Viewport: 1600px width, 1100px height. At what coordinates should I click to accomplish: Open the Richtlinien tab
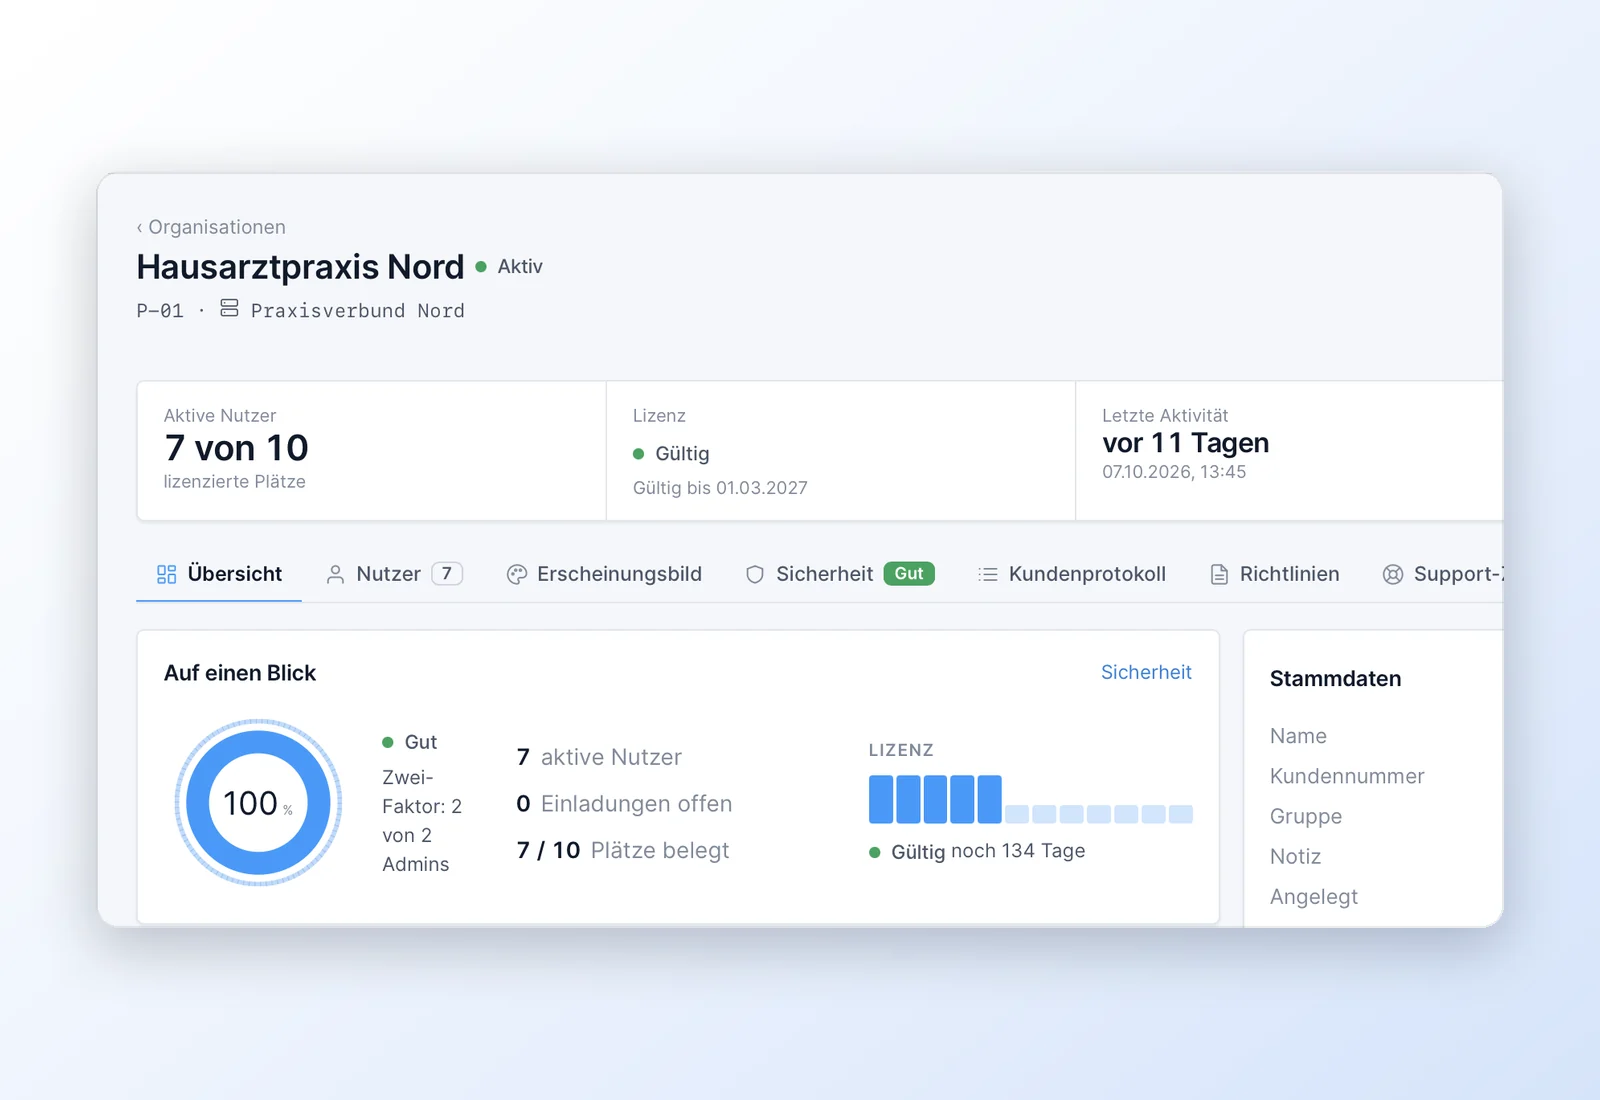(x=1275, y=574)
